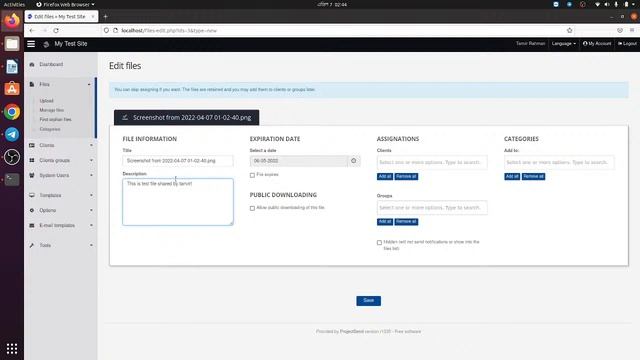
Task: Expand the Tools section arrow
Action: point(91,245)
